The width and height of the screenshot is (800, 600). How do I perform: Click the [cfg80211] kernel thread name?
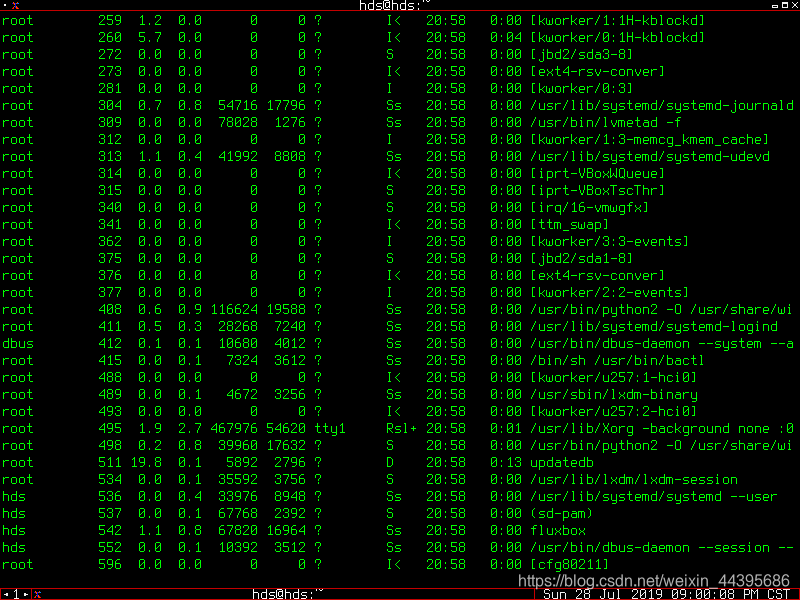click(569, 565)
